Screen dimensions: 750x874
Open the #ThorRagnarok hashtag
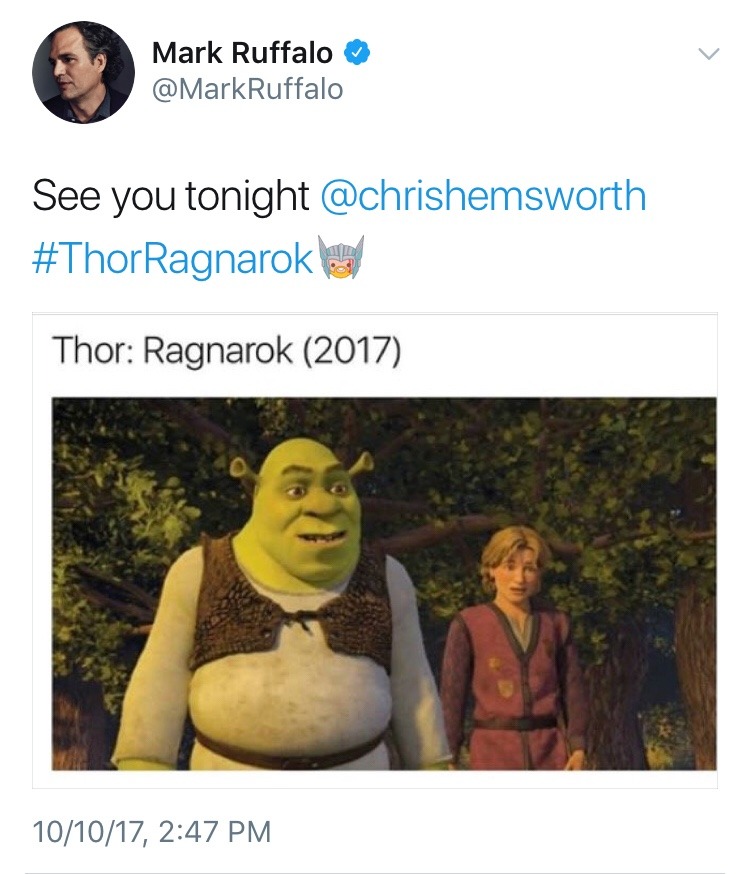(172, 259)
